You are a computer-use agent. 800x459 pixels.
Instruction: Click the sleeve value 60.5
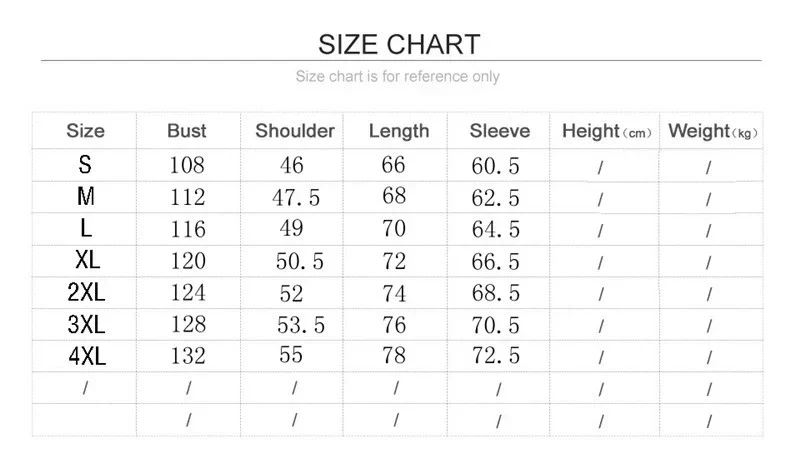click(x=495, y=166)
